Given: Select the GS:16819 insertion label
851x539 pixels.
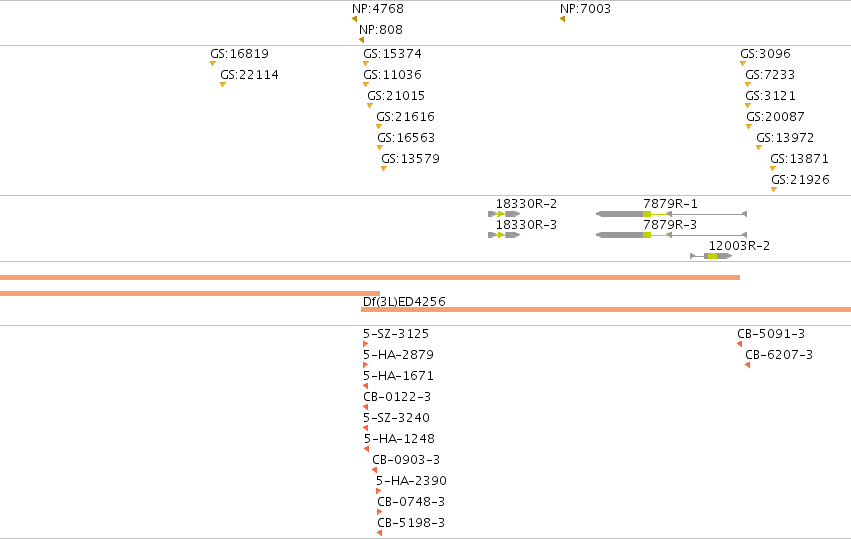Looking at the screenshot, I should coord(239,54).
